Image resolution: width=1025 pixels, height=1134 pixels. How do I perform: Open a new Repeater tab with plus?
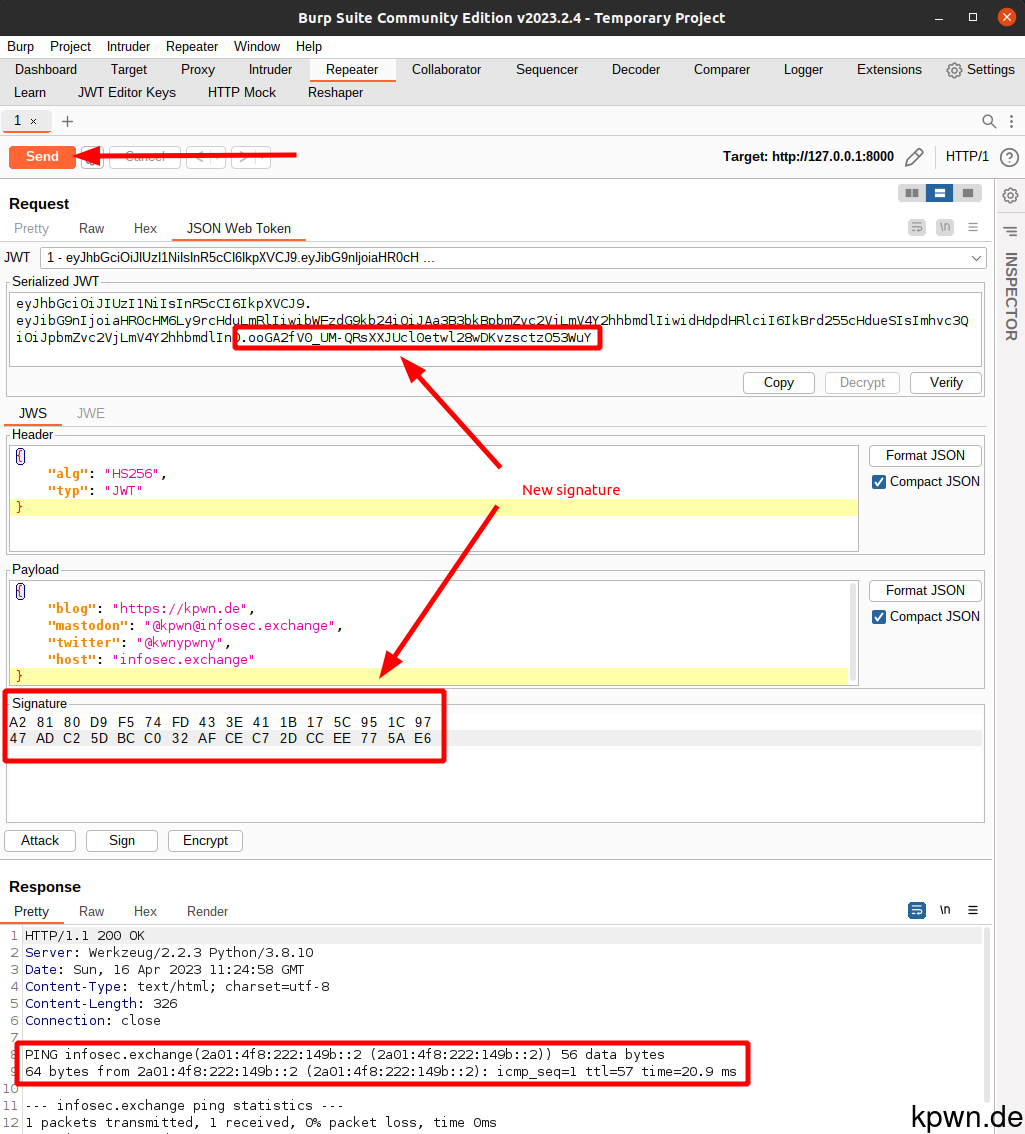coord(66,120)
